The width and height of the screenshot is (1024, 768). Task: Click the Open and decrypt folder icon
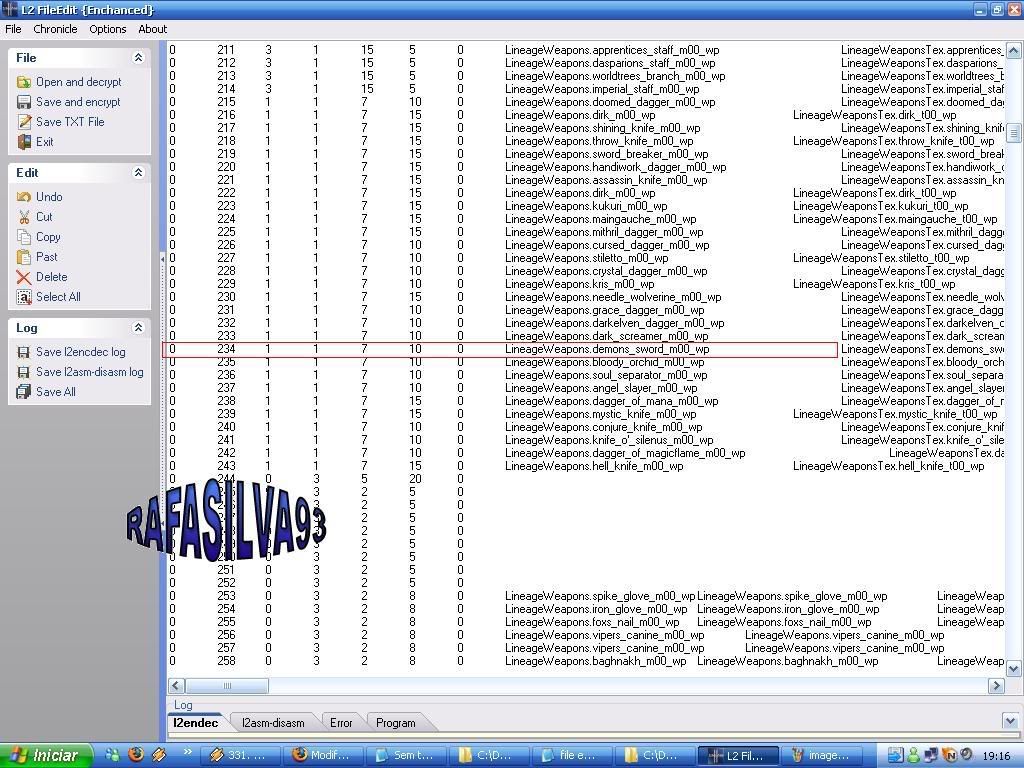pyautogui.click(x=24, y=82)
